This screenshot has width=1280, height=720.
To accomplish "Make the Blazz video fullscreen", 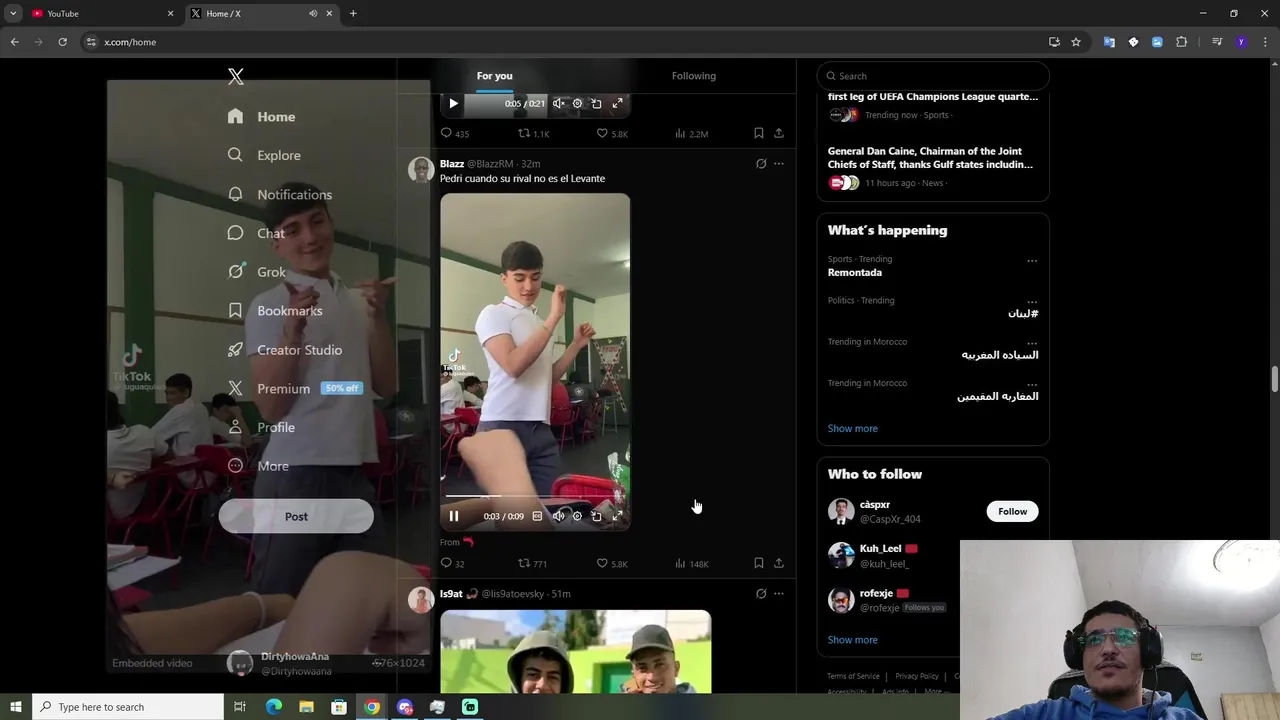I will pyautogui.click(x=617, y=516).
